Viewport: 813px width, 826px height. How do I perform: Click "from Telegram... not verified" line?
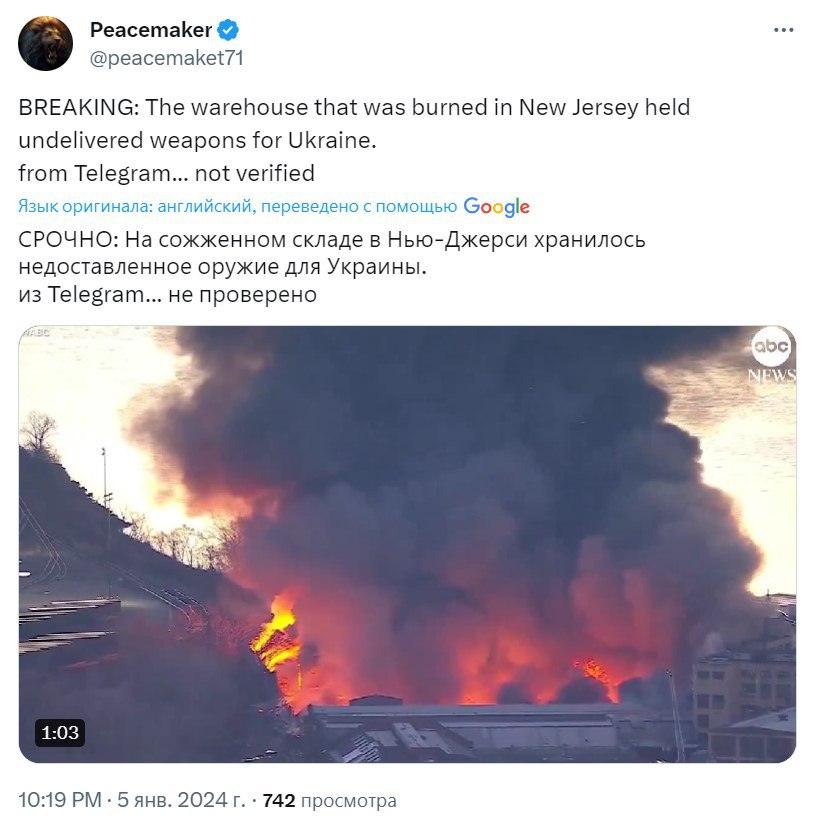(x=167, y=173)
